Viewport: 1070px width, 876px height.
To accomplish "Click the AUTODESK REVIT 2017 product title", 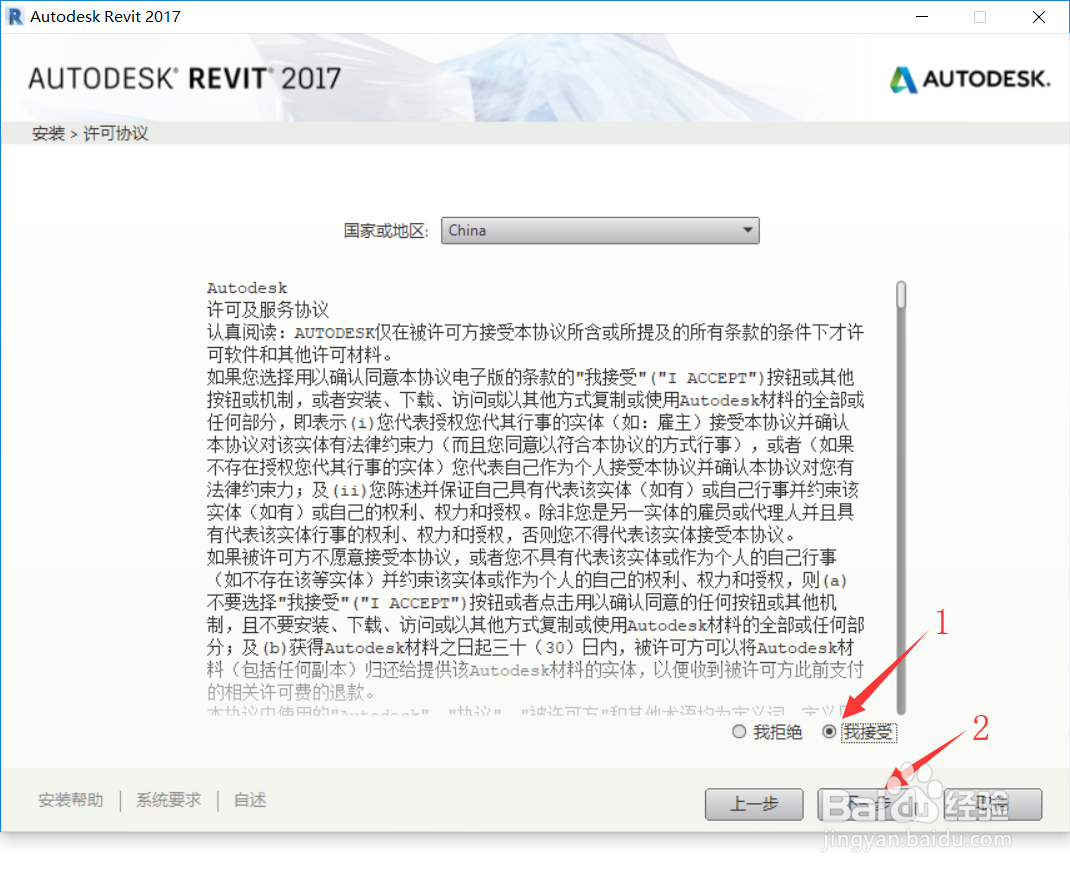I will [x=184, y=78].
